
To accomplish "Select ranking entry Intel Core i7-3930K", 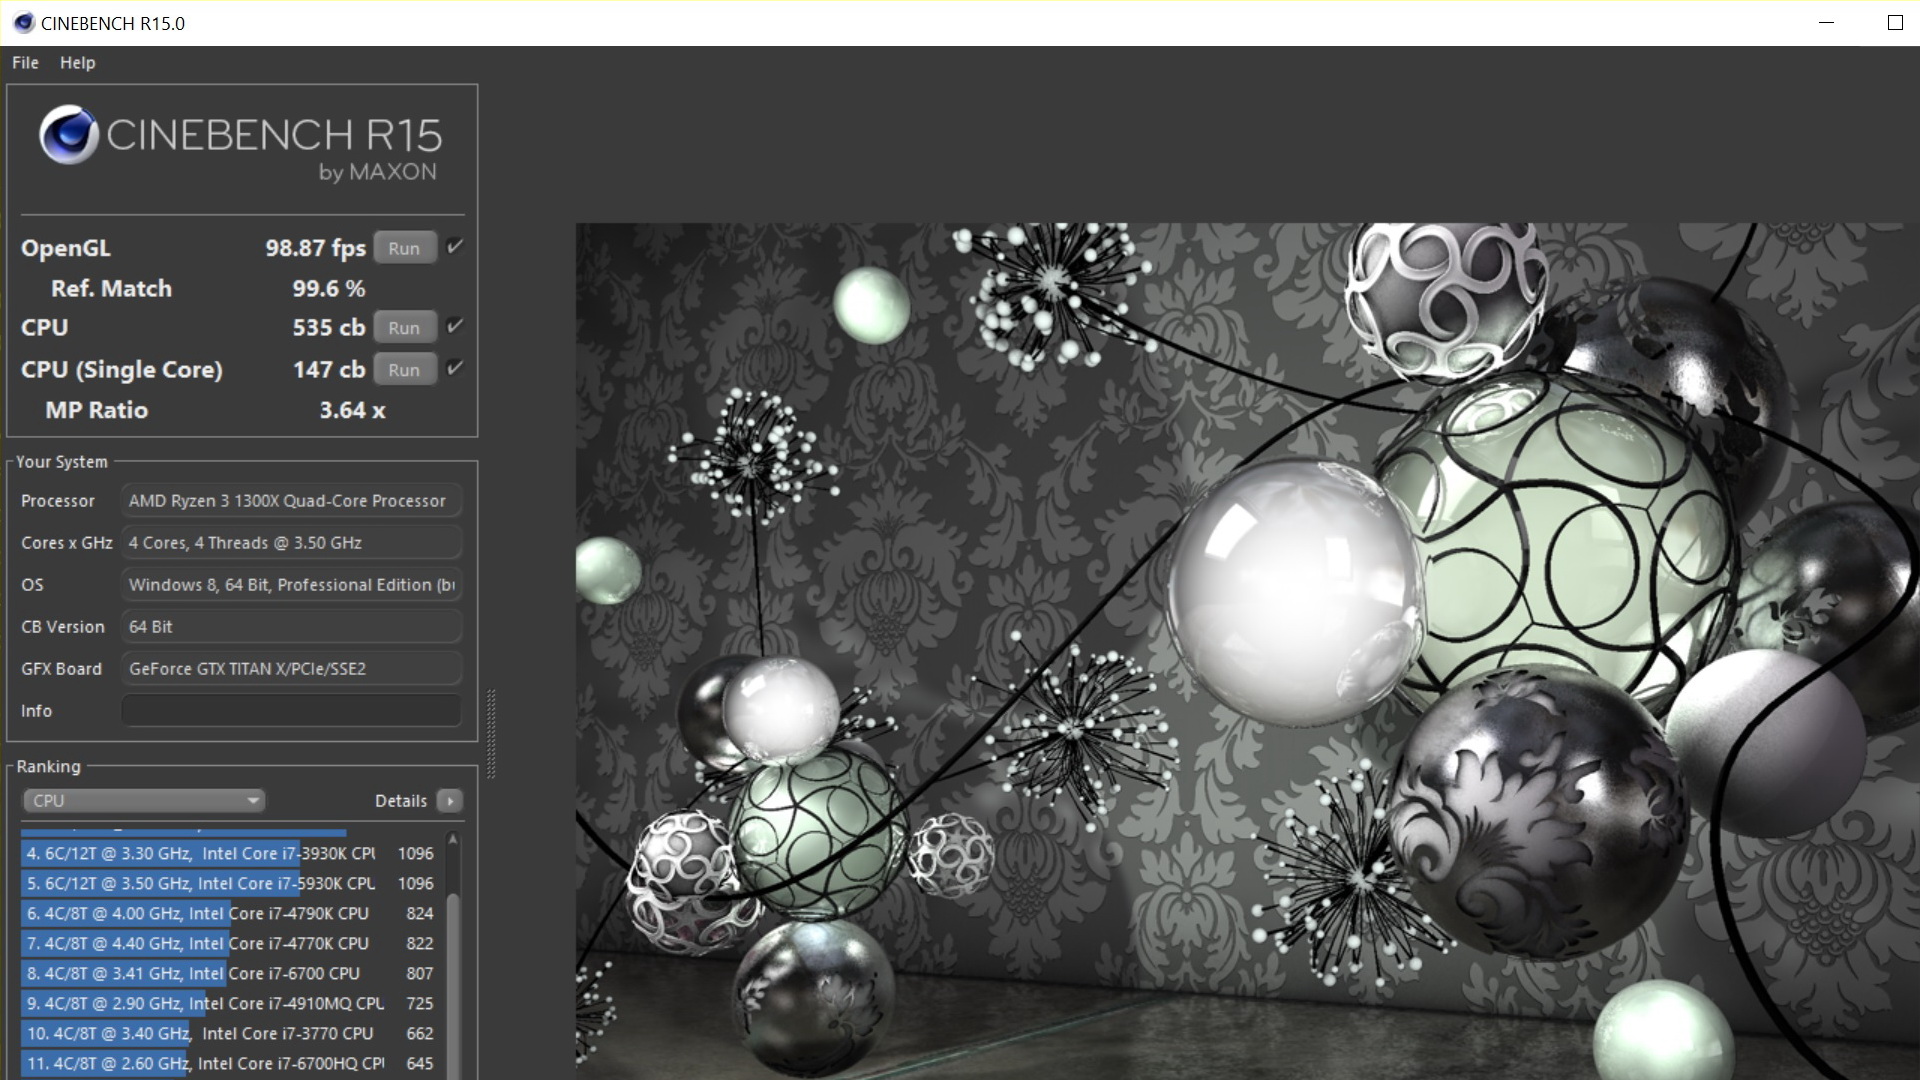I will pos(230,853).
